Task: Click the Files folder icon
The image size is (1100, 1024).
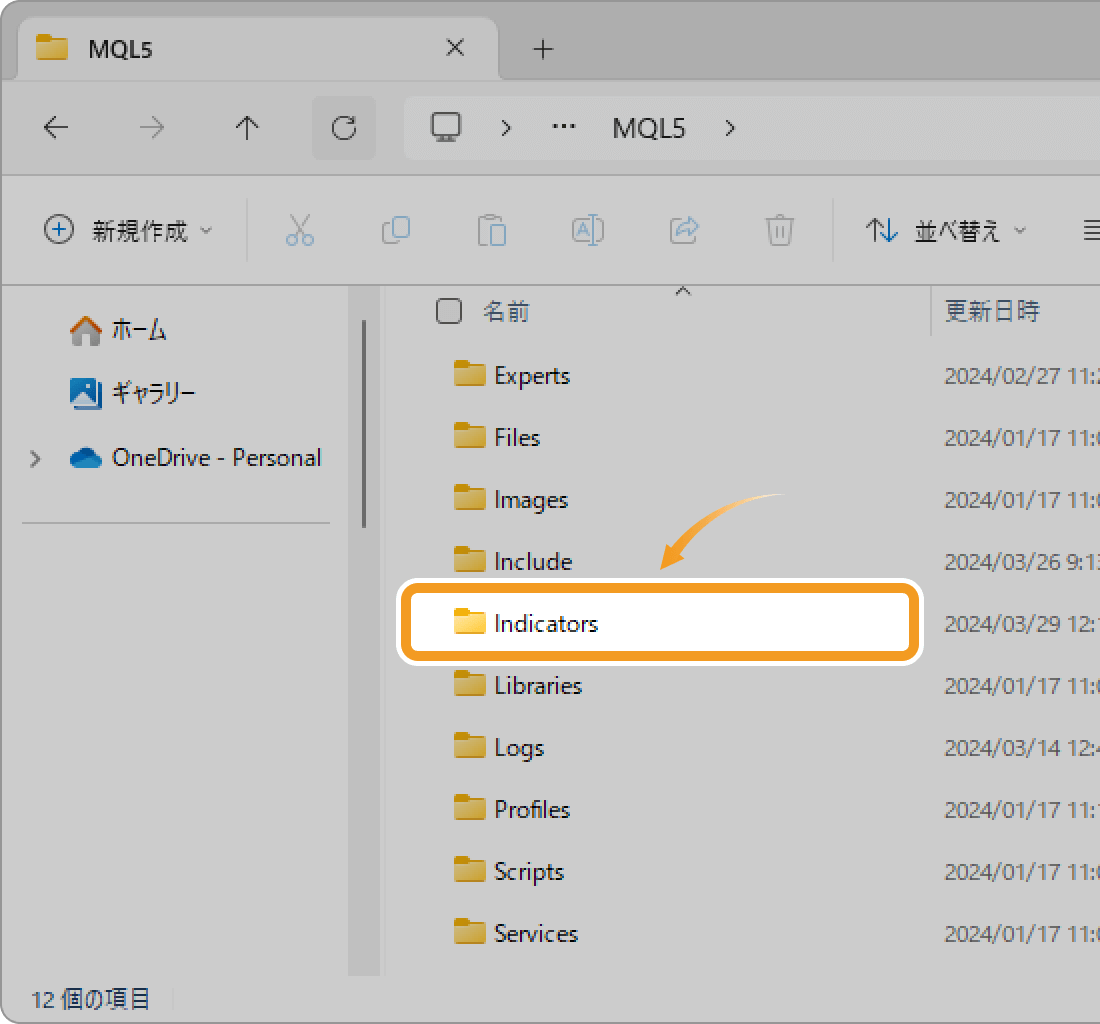Action: pyautogui.click(x=469, y=435)
